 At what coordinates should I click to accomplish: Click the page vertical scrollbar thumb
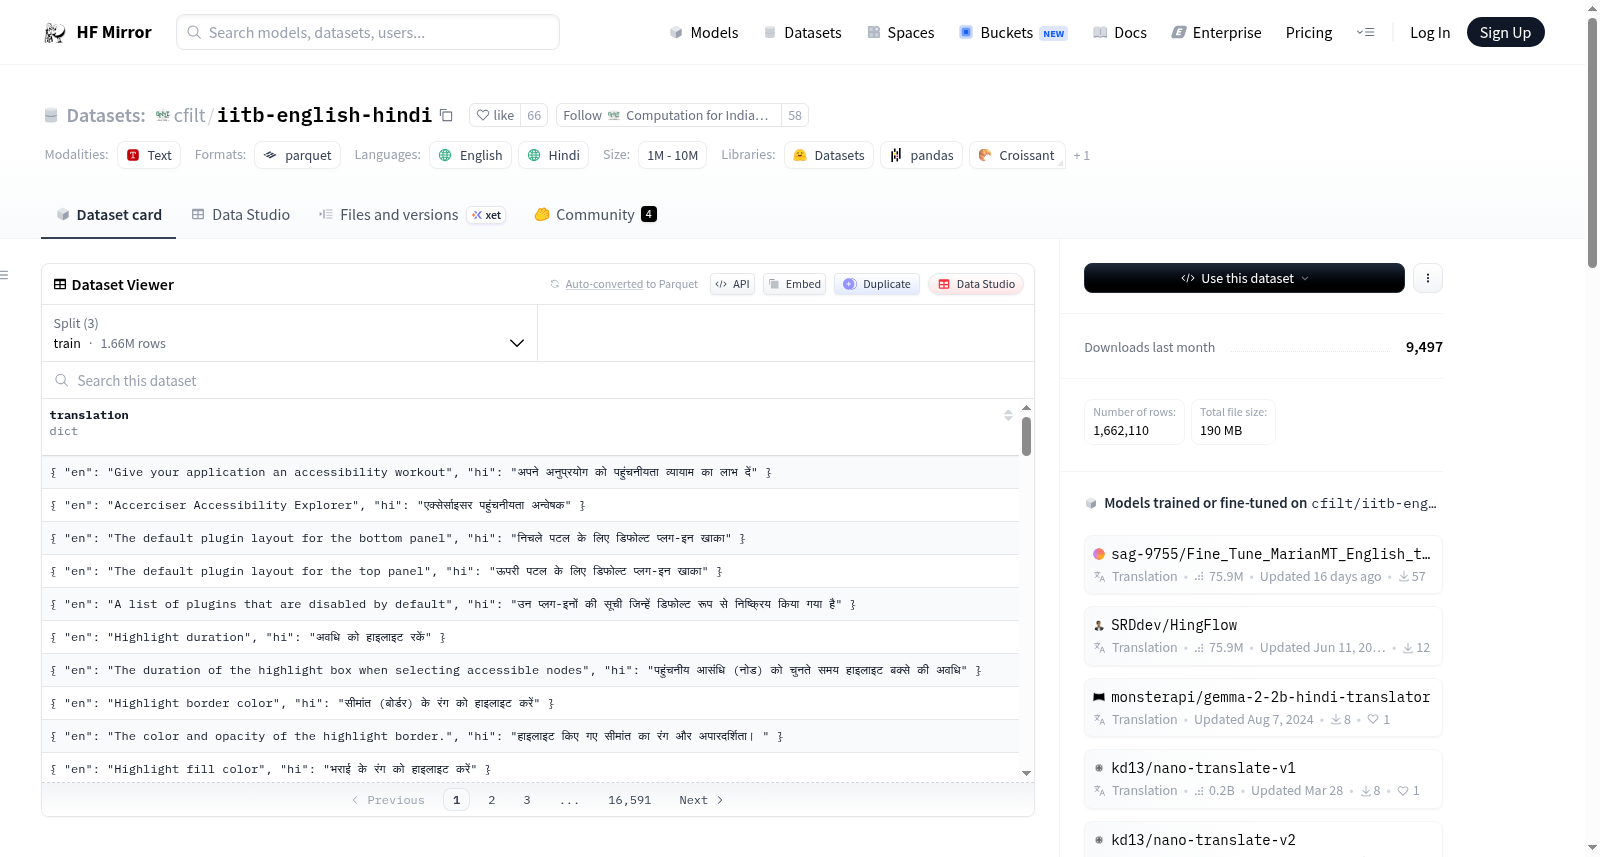pyautogui.click(x=1592, y=142)
